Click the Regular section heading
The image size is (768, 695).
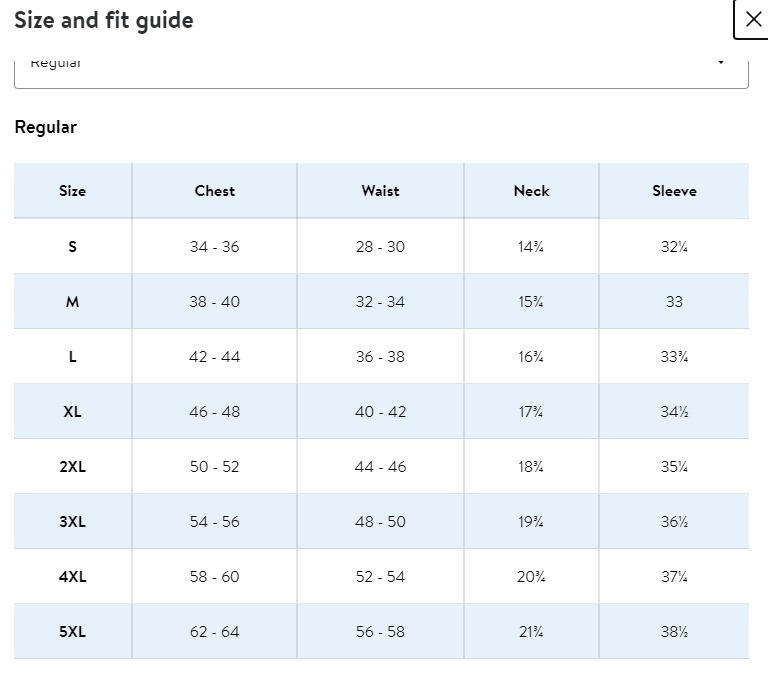pyautogui.click(x=46, y=127)
